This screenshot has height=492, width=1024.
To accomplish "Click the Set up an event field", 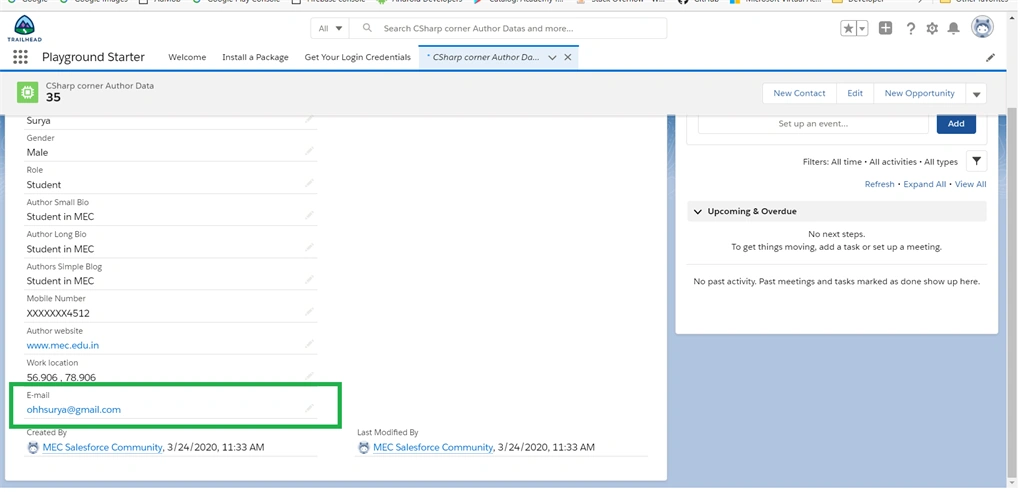I will click(x=813, y=123).
